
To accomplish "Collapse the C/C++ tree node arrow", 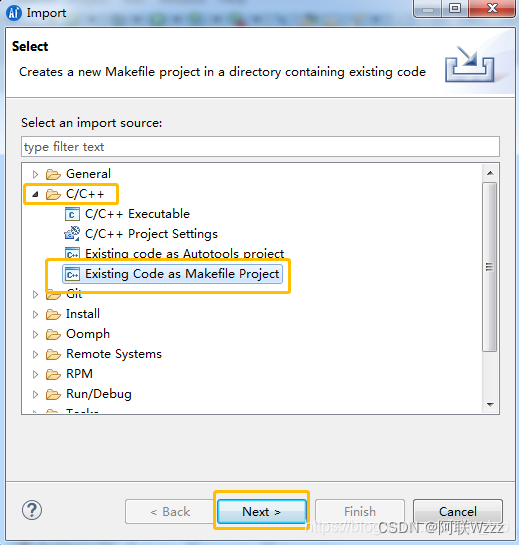I will [x=35, y=194].
